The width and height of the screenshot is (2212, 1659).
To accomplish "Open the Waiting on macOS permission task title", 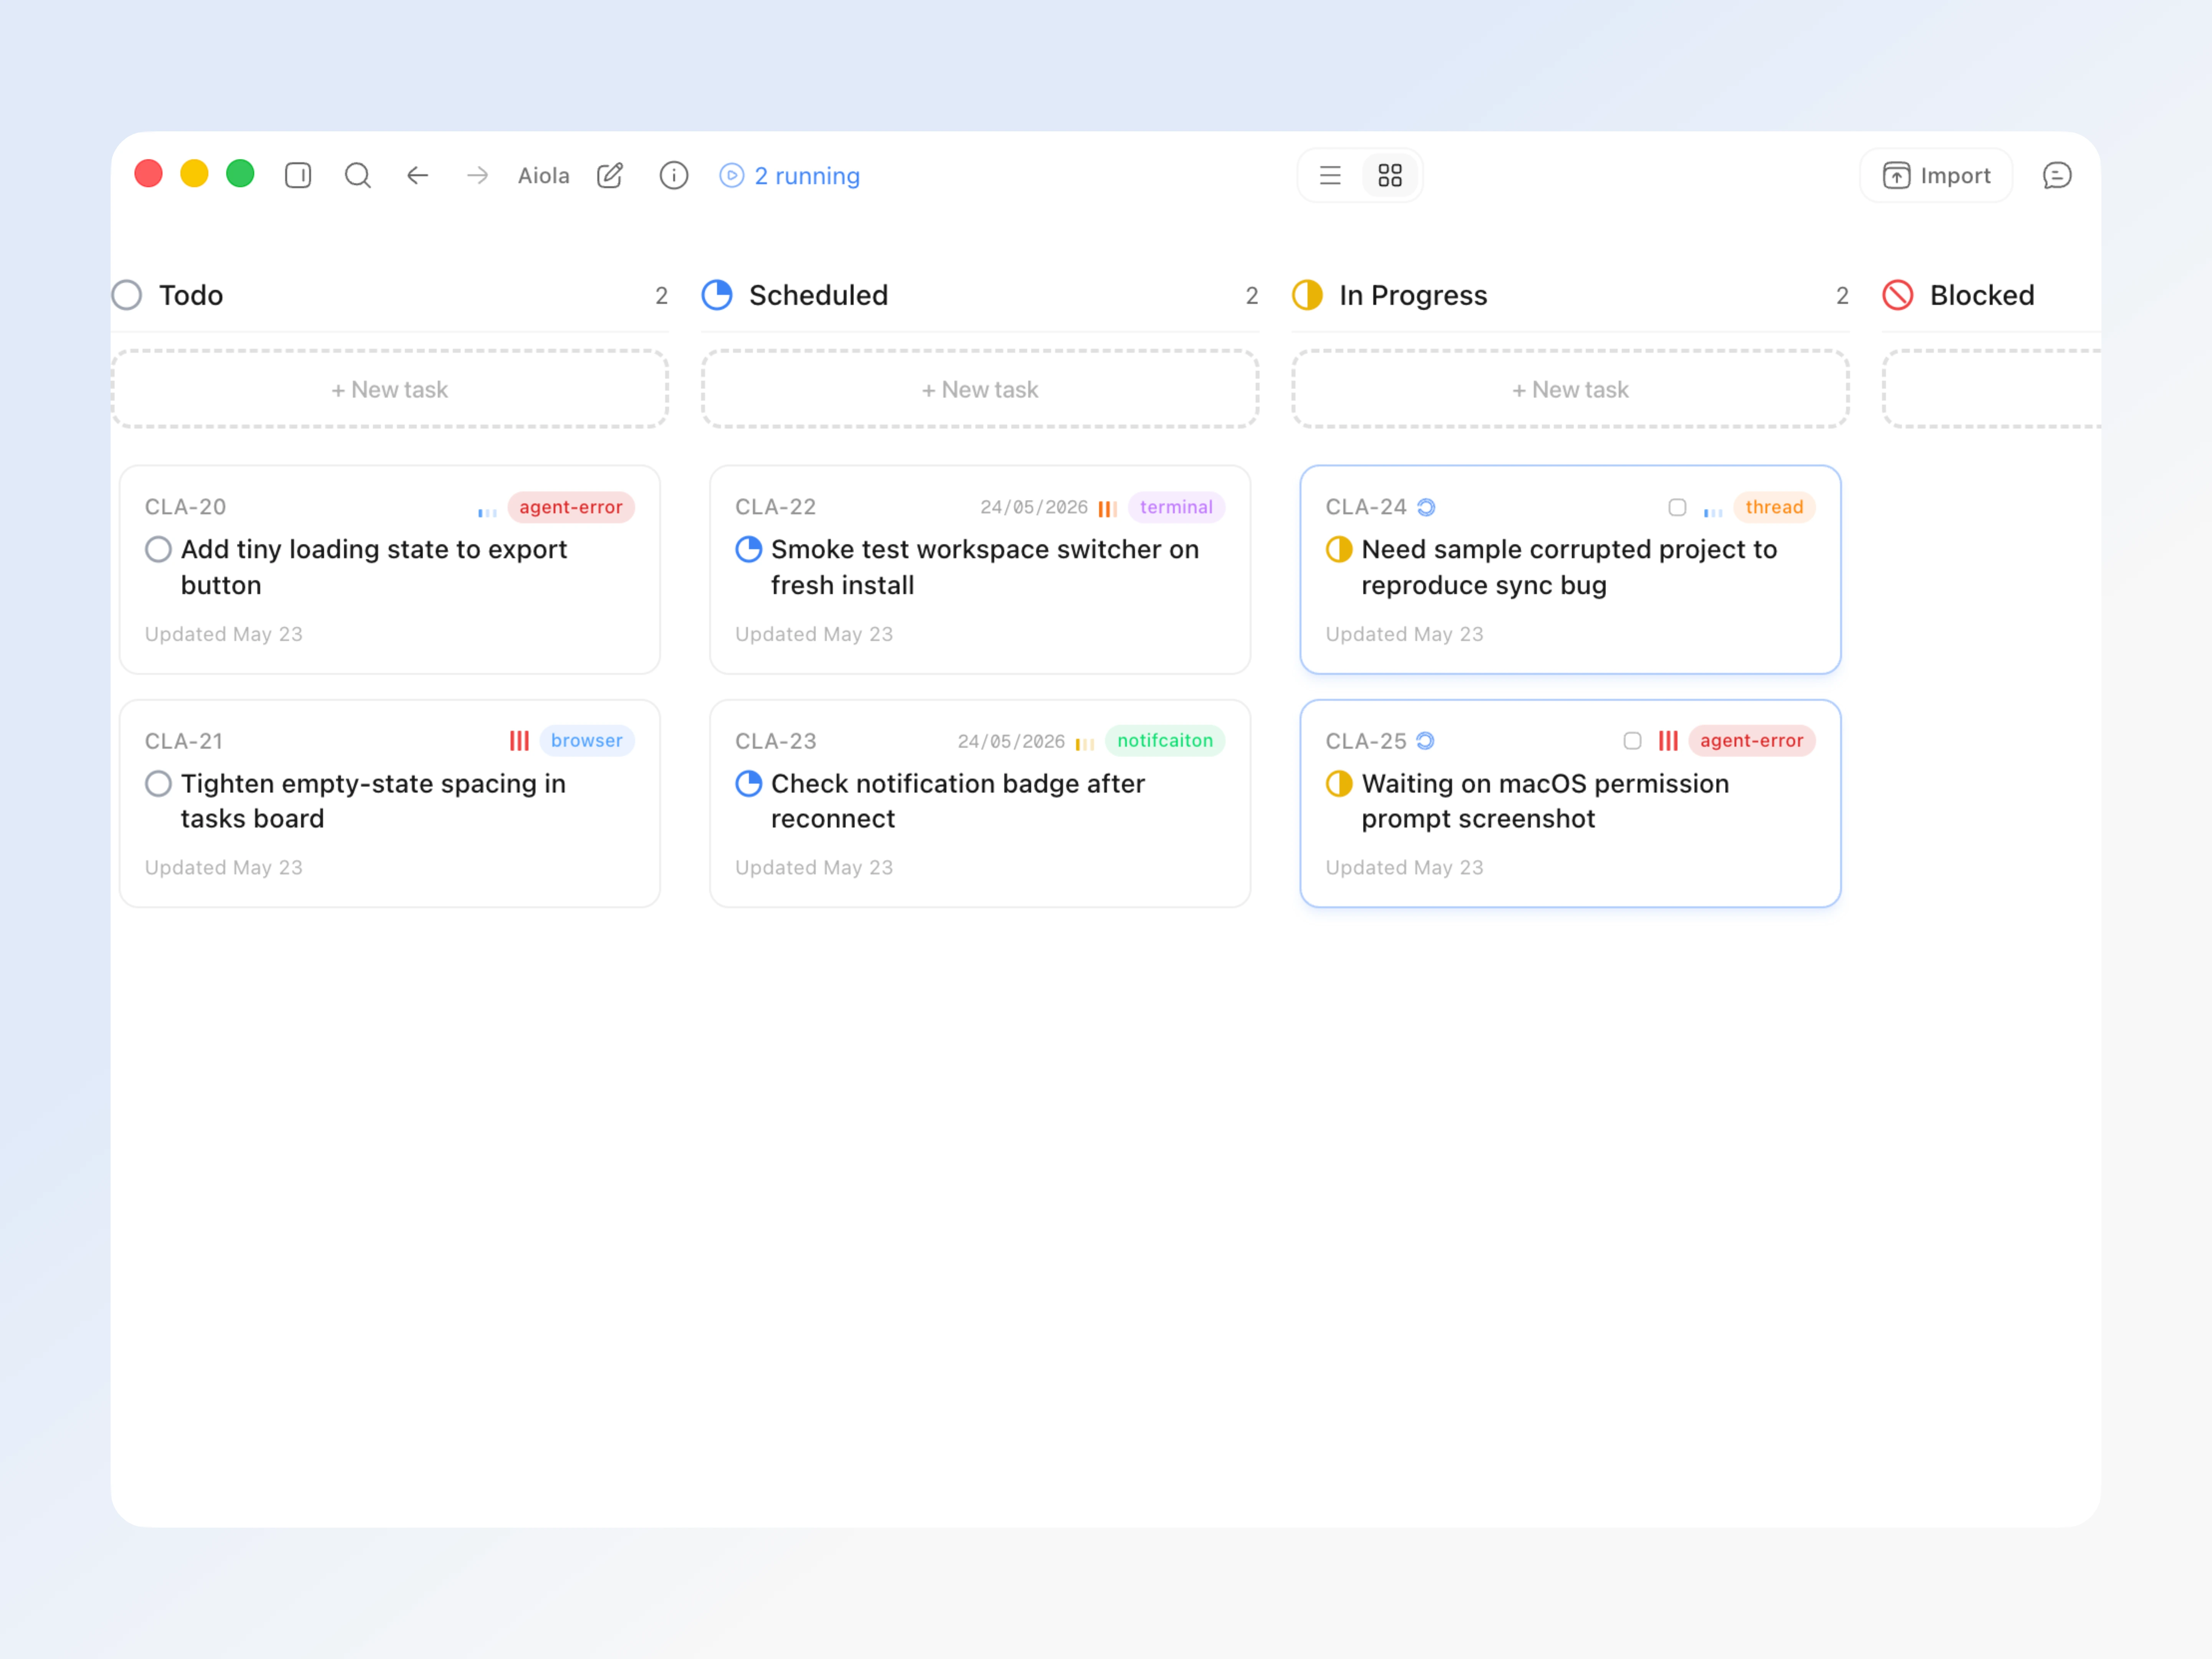I will pos(1545,801).
